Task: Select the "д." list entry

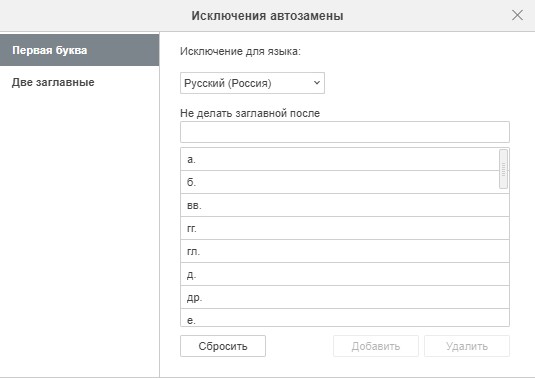Action: 345,274
